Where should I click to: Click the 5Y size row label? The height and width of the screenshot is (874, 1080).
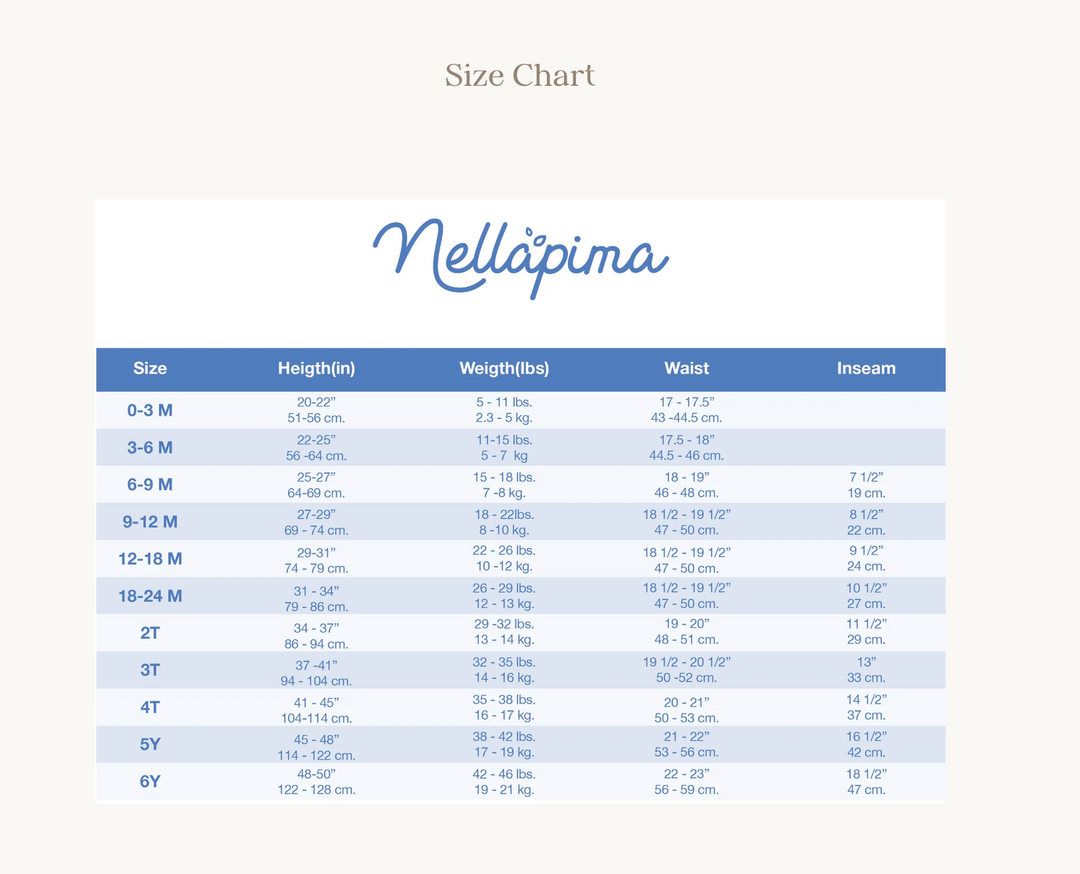click(150, 745)
